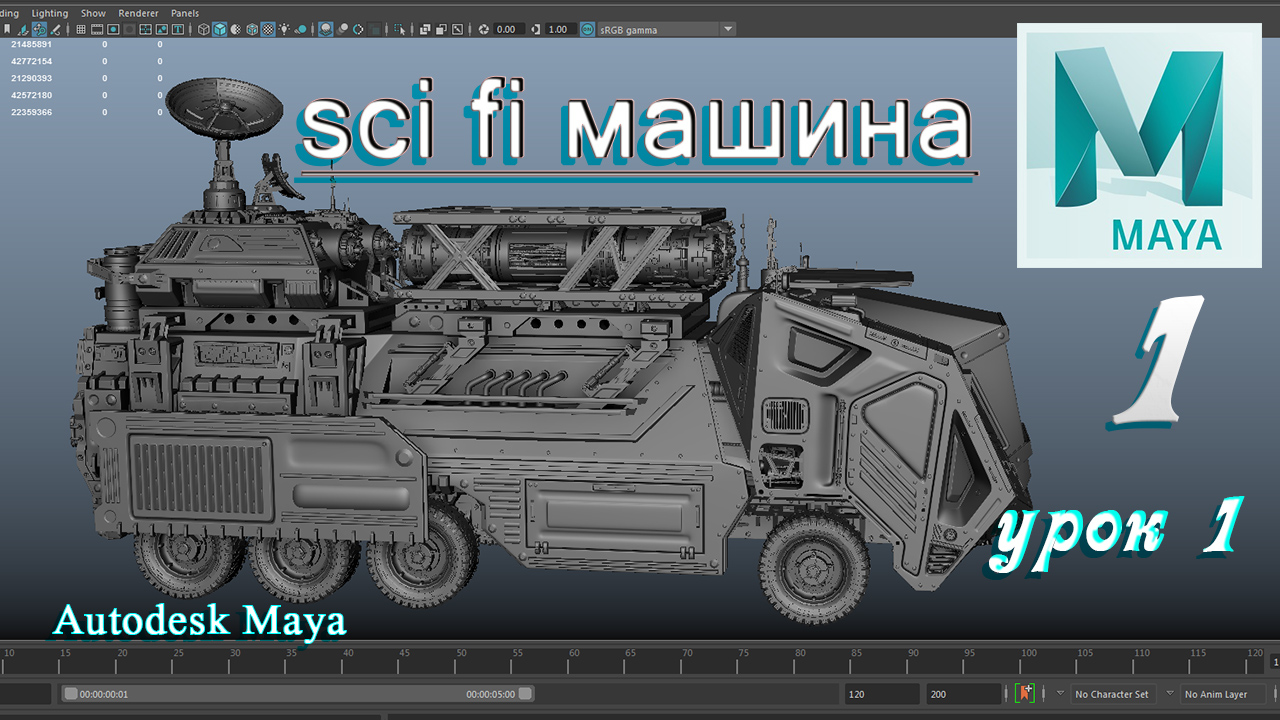Click the exposure value field 0.00
Viewport: 1280px width, 720px height.
(x=509, y=29)
